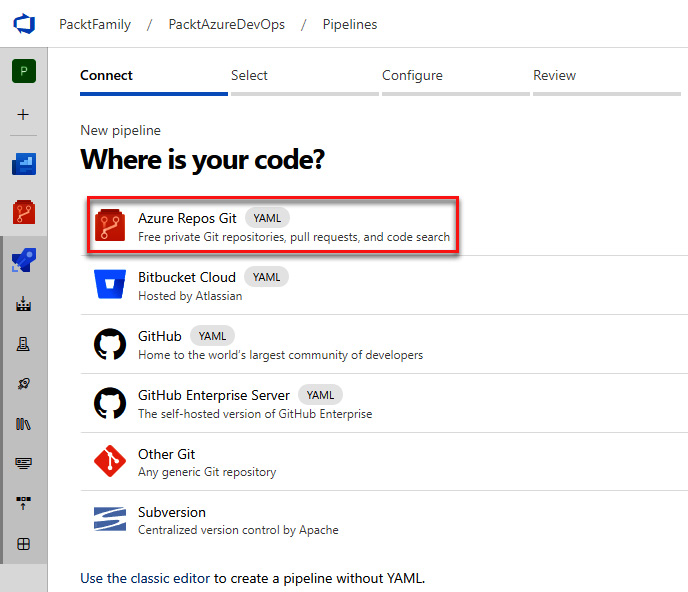688x592 pixels.
Task: Open the PacktAzureDevOps project avatar in sidebar
Action: click(24, 71)
